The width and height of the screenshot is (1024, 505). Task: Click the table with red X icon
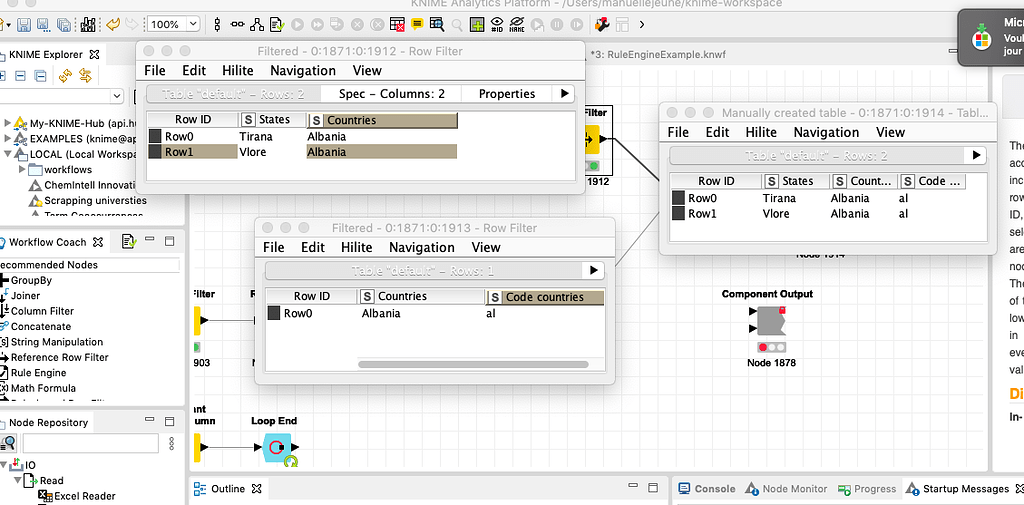tap(397, 24)
